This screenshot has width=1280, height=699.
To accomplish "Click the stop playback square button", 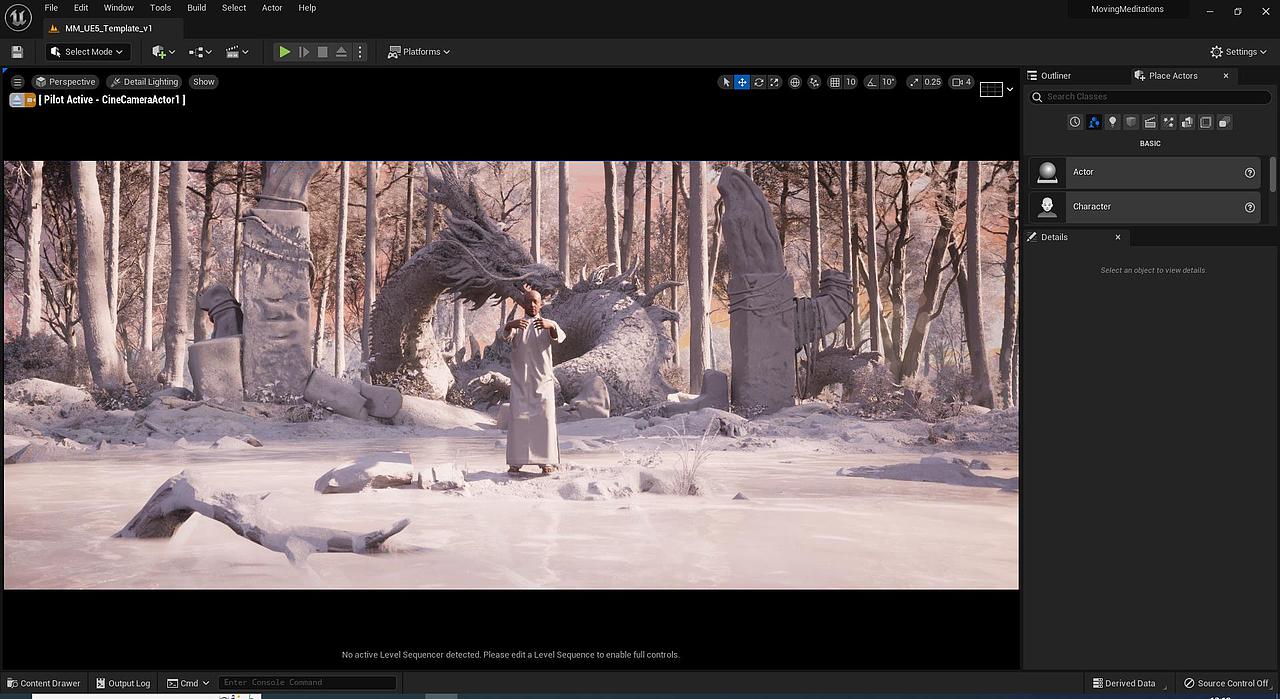I will point(322,52).
